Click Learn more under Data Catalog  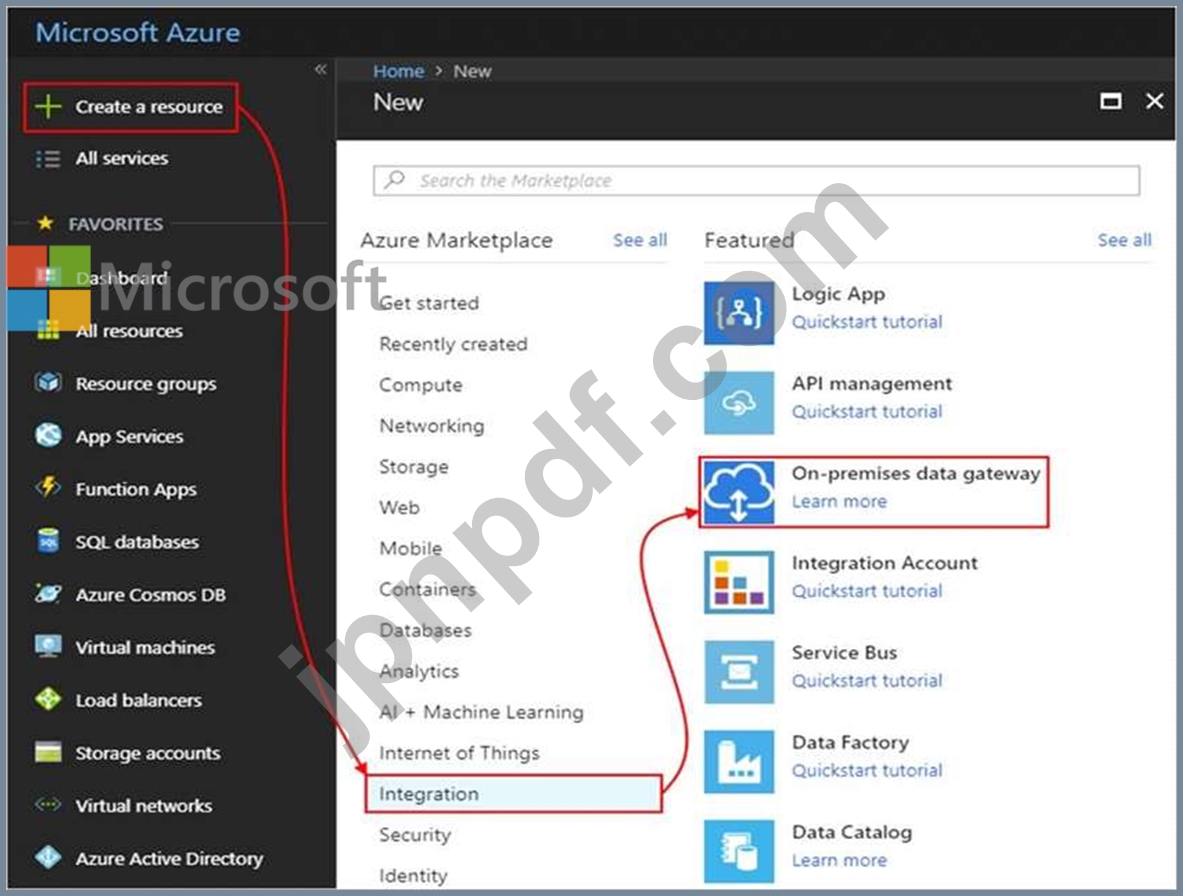839,861
